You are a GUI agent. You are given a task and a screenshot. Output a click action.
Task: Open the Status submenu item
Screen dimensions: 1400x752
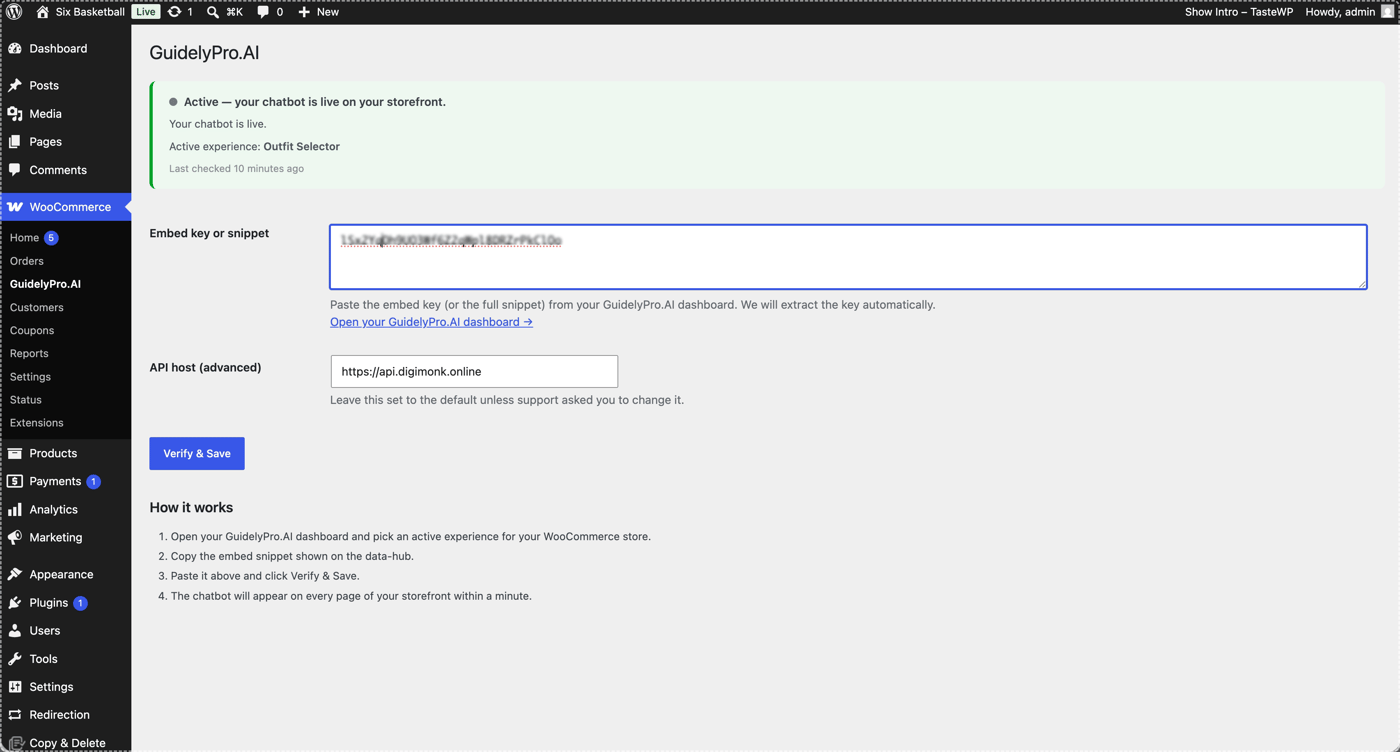(26, 400)
